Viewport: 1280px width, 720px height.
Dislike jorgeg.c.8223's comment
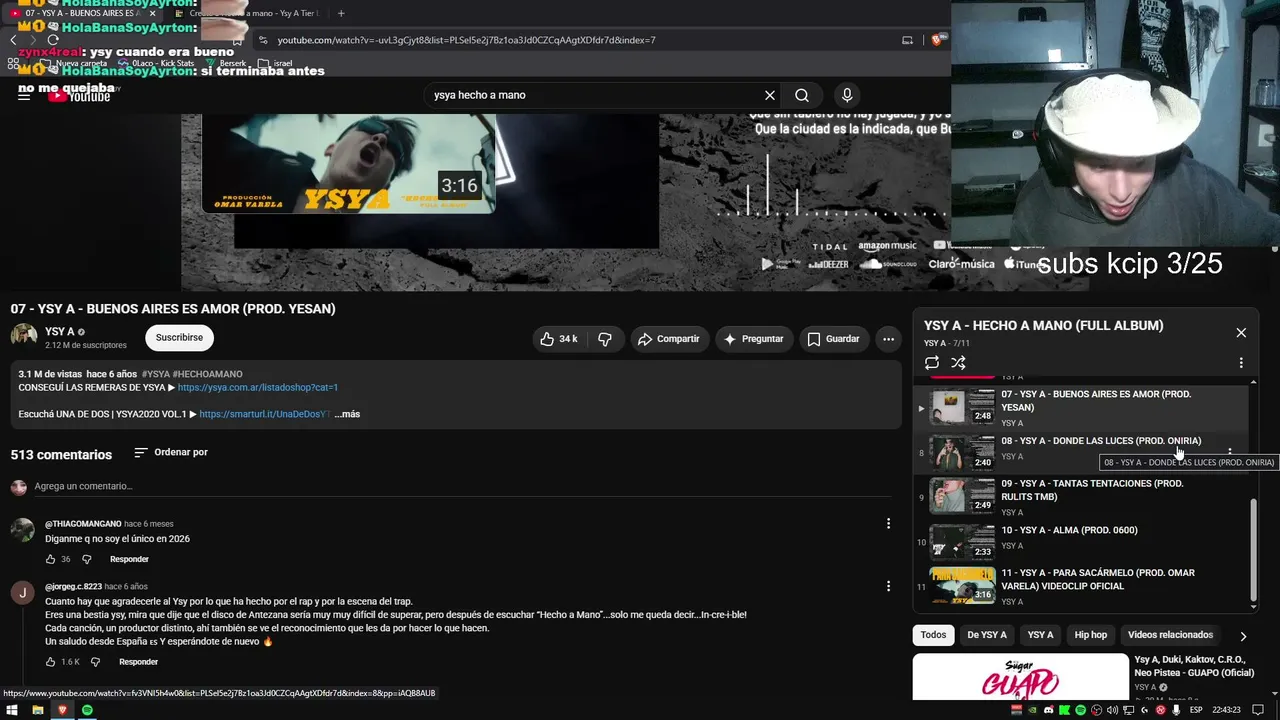[95, 662]
